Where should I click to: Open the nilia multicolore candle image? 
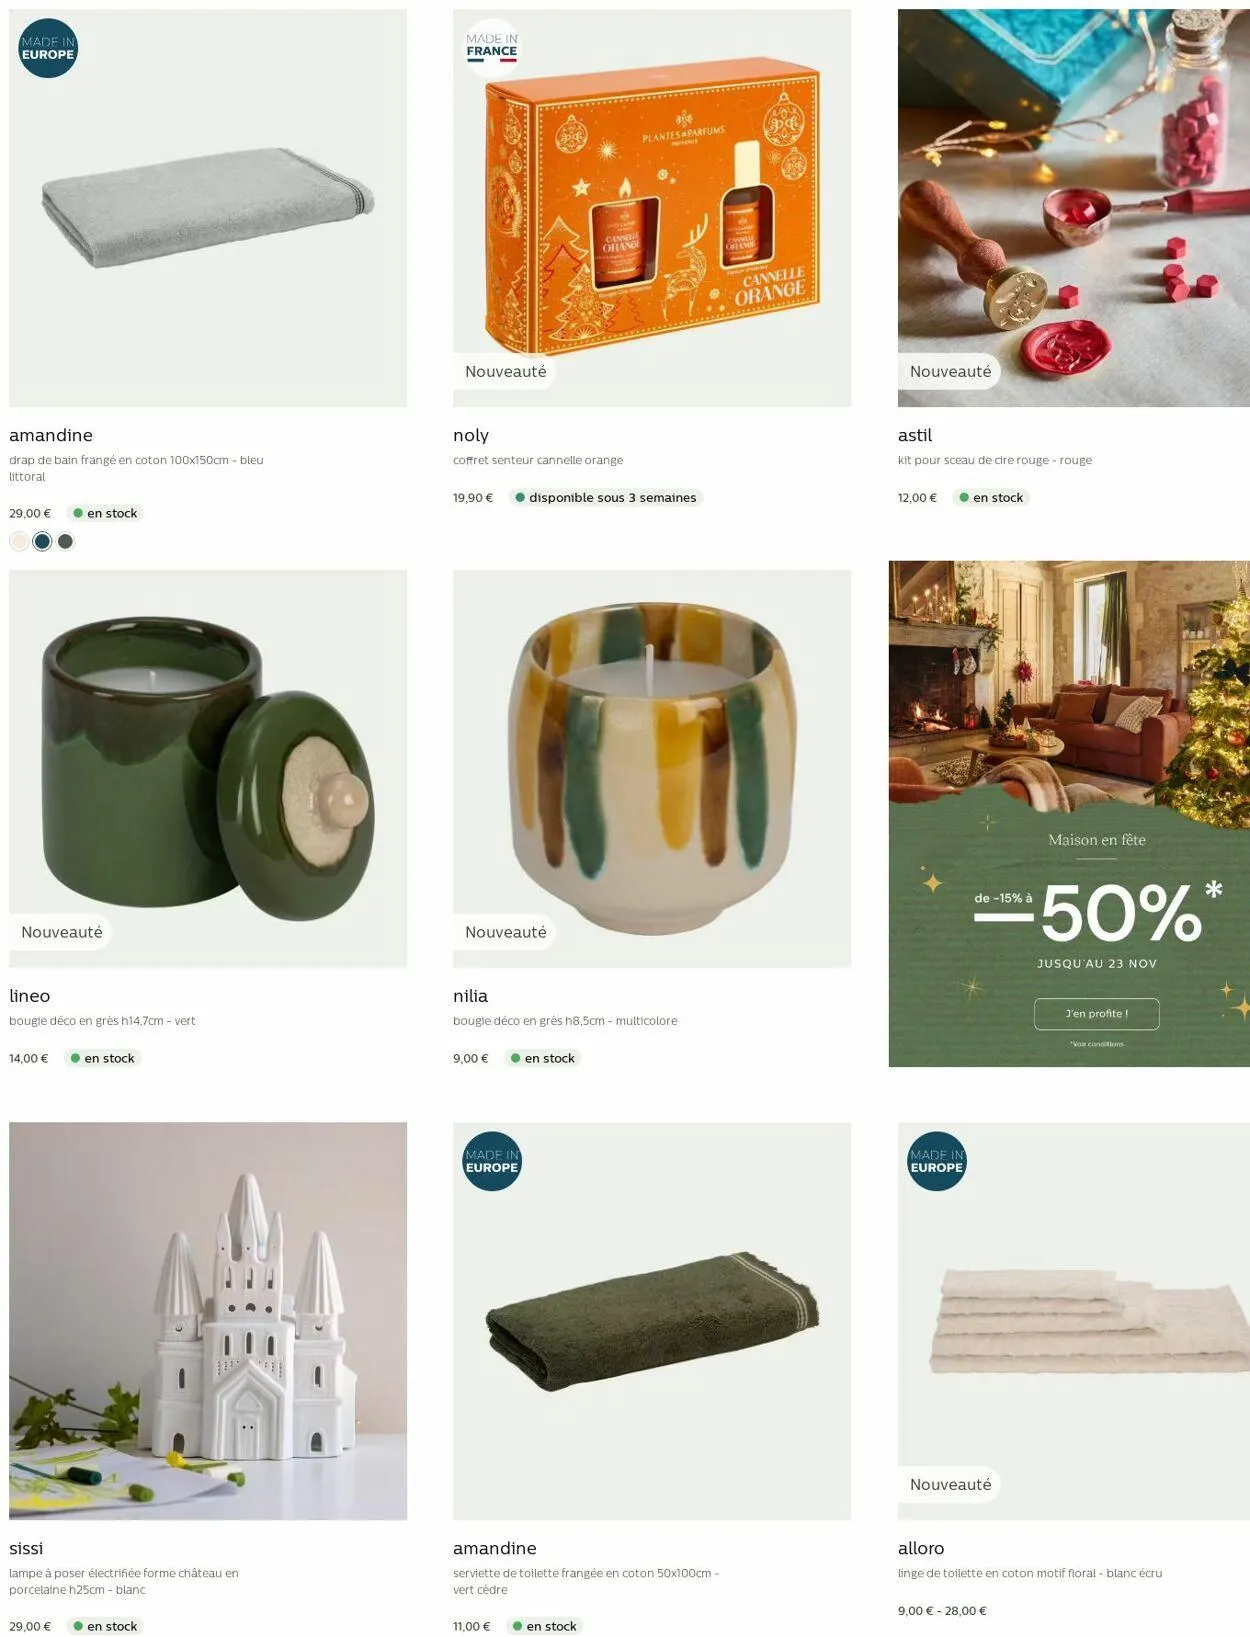tap(652, 768)
